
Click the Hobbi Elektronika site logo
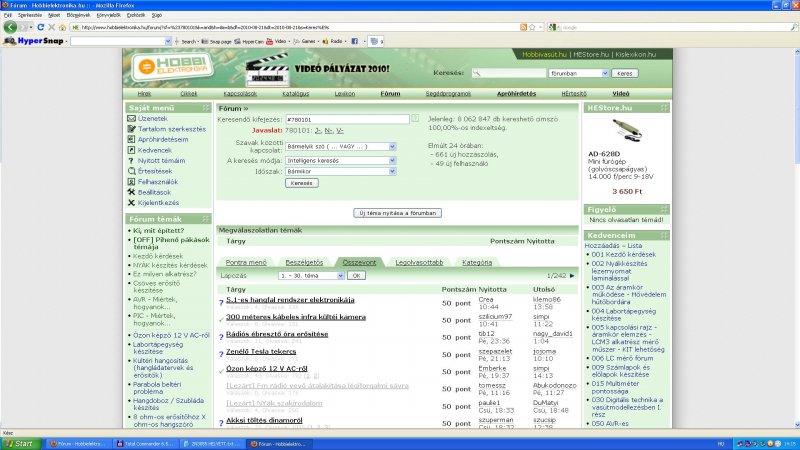click(x=172, y=66)
